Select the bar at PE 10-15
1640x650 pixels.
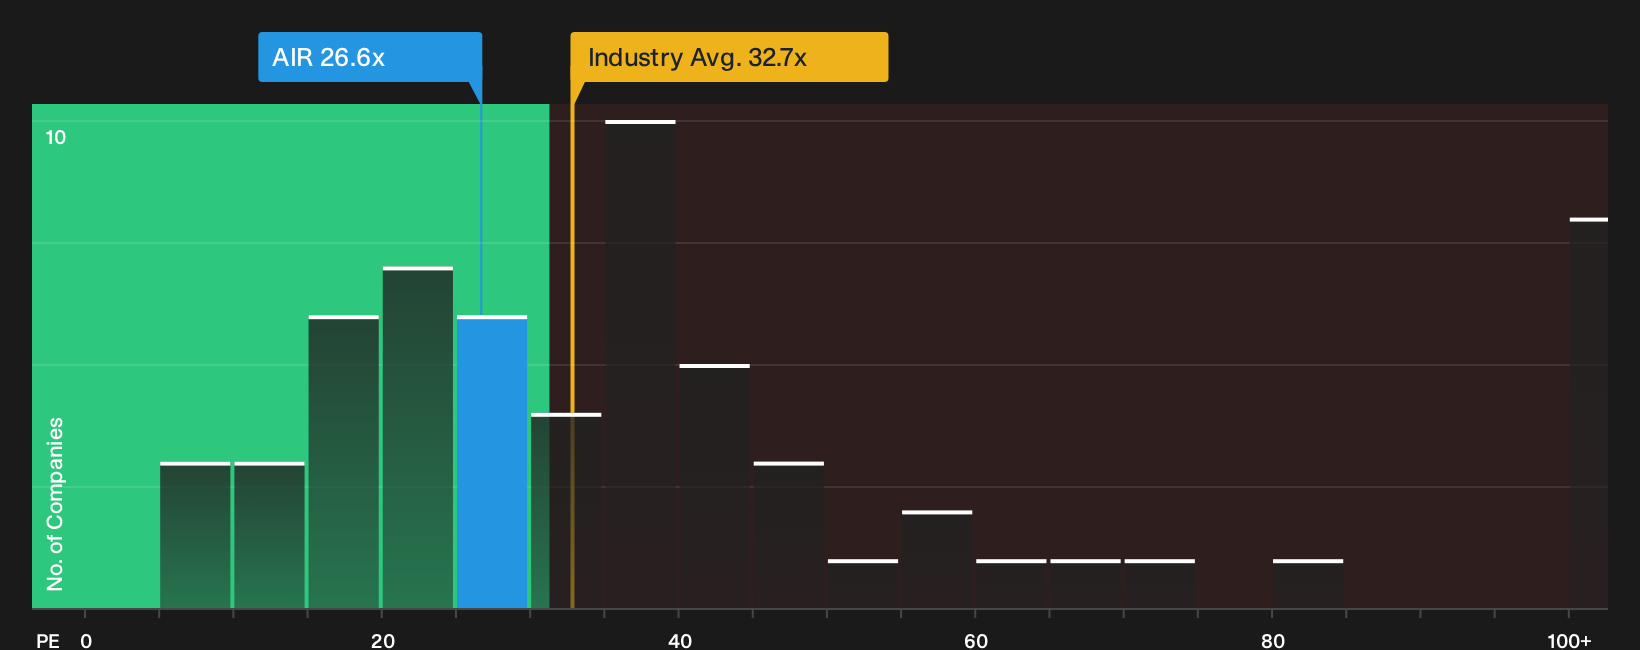click(x=270, y=535)
